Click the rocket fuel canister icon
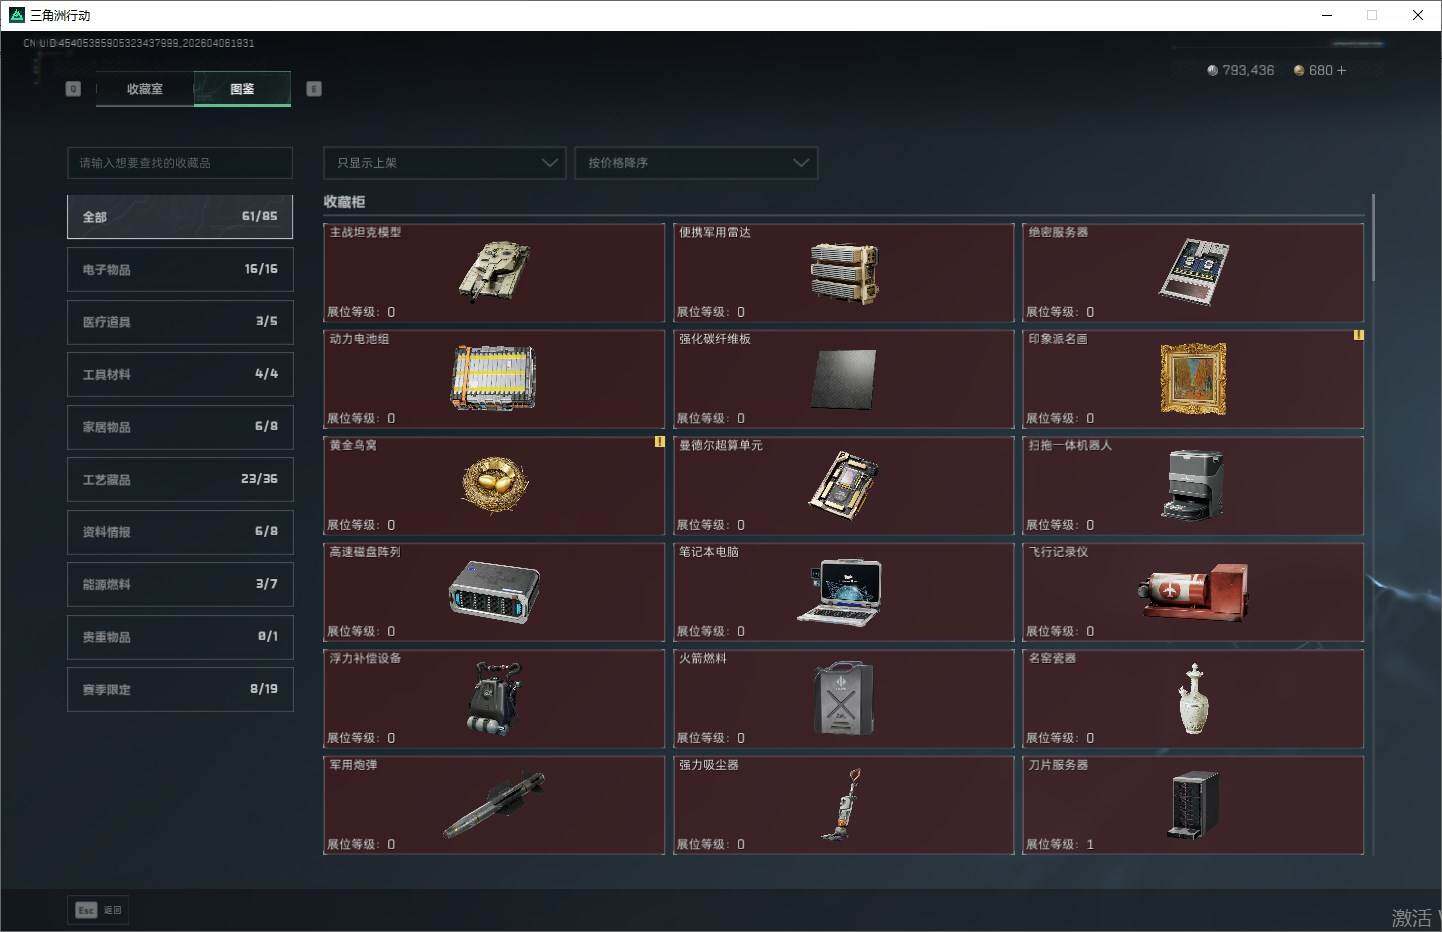The width and height of the screenshot is (1442, 932). click(842, 698)
